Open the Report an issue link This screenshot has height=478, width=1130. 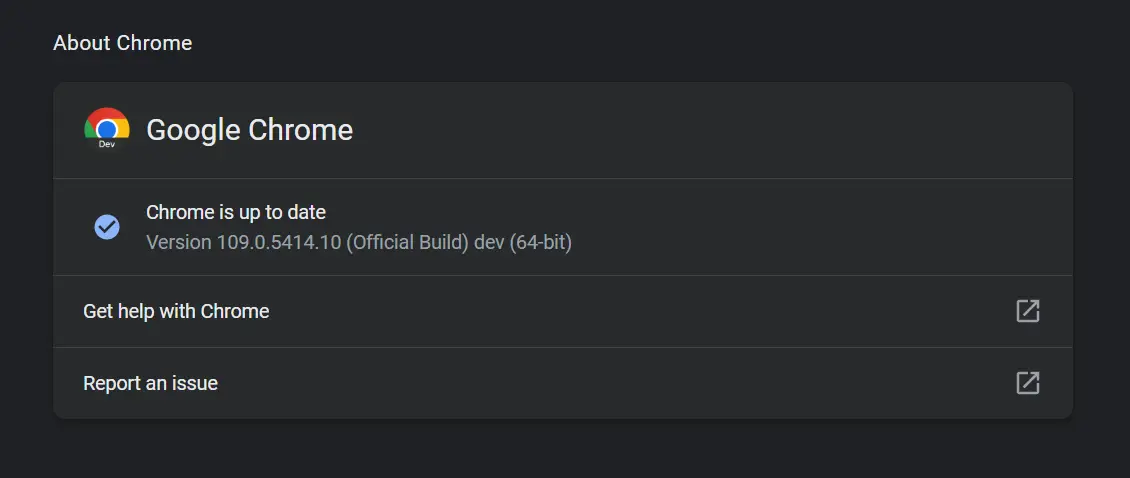(151, 383)
